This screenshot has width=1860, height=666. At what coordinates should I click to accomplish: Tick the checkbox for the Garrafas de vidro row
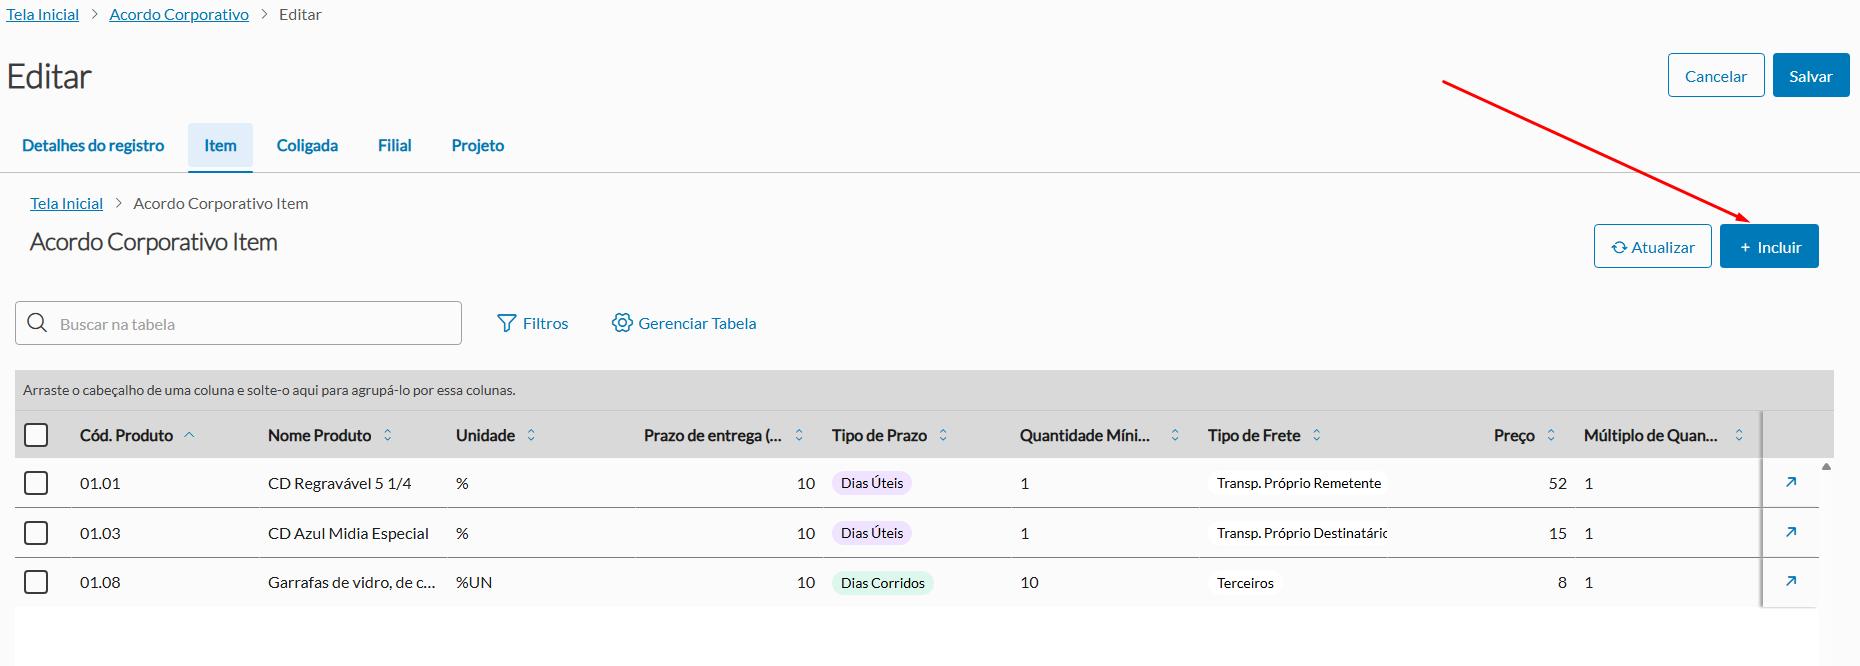pyautogui.click(x=36, y=582)
